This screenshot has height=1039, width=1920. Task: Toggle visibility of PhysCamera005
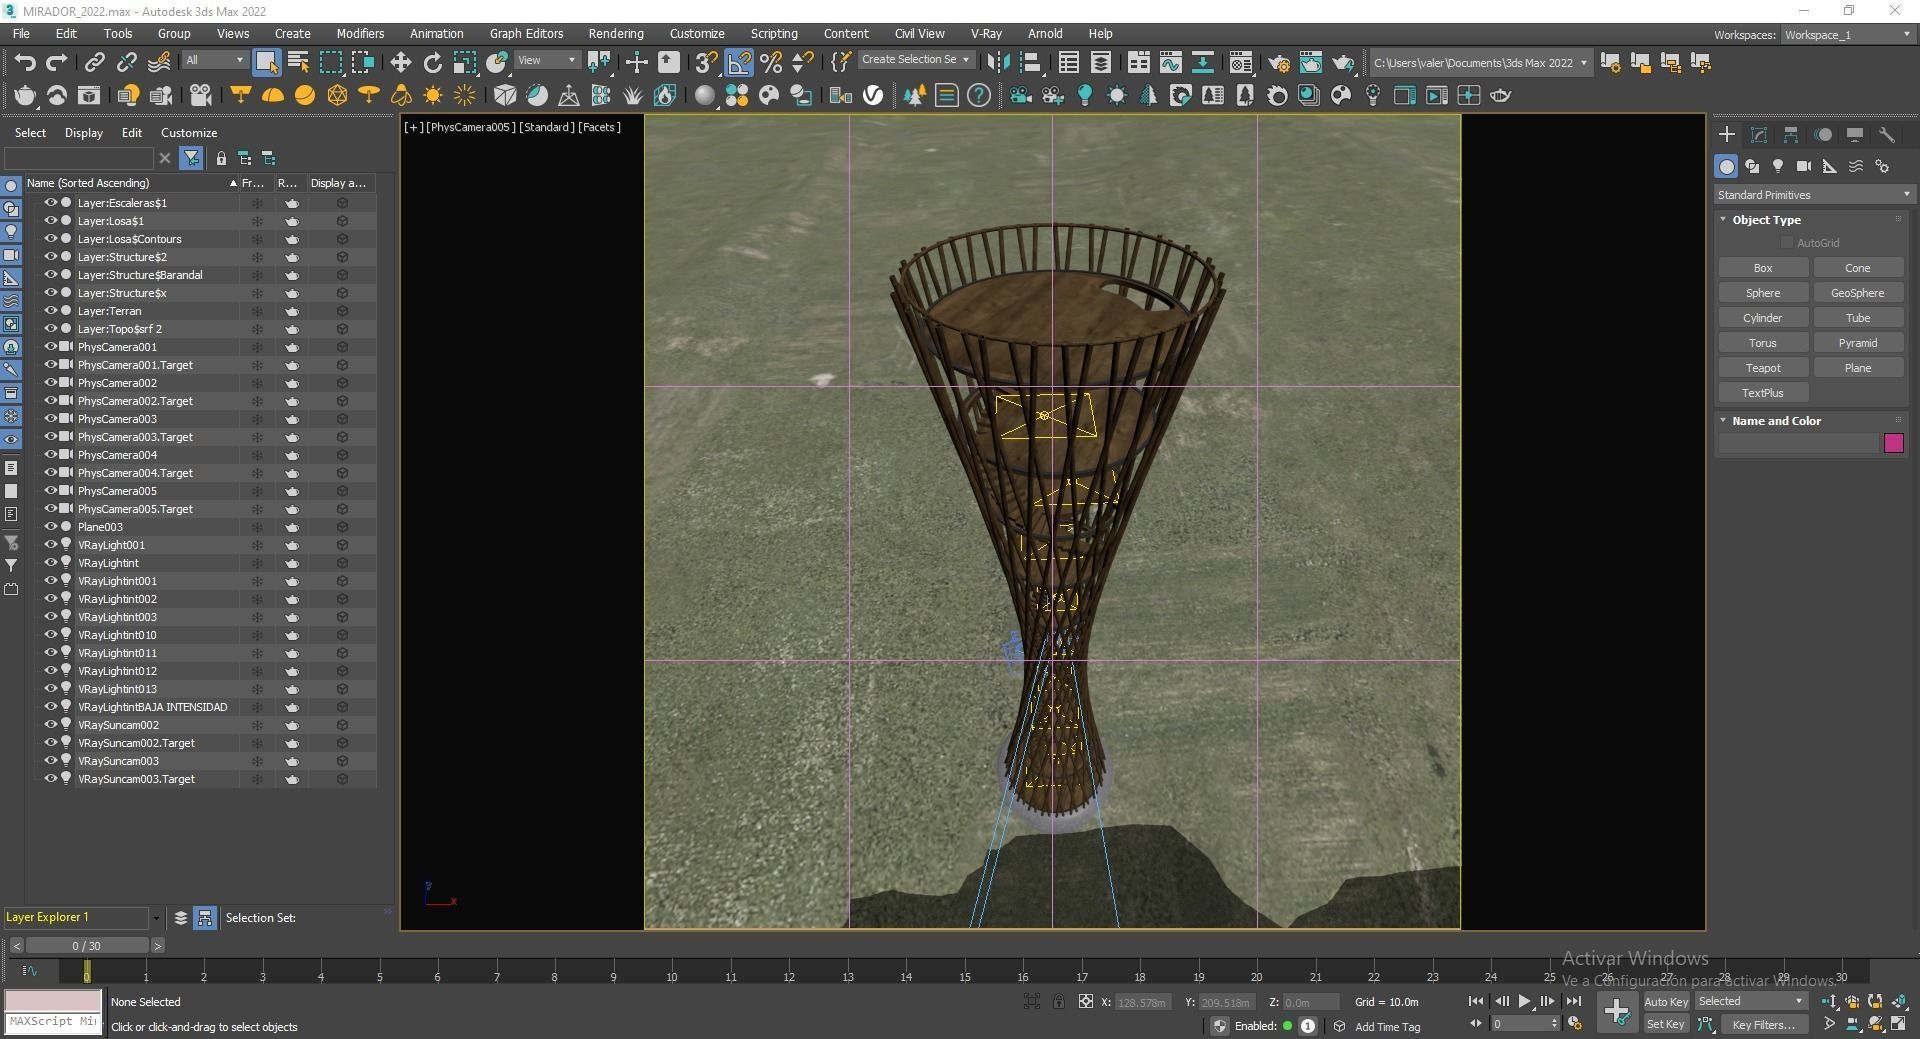point(50,490)
